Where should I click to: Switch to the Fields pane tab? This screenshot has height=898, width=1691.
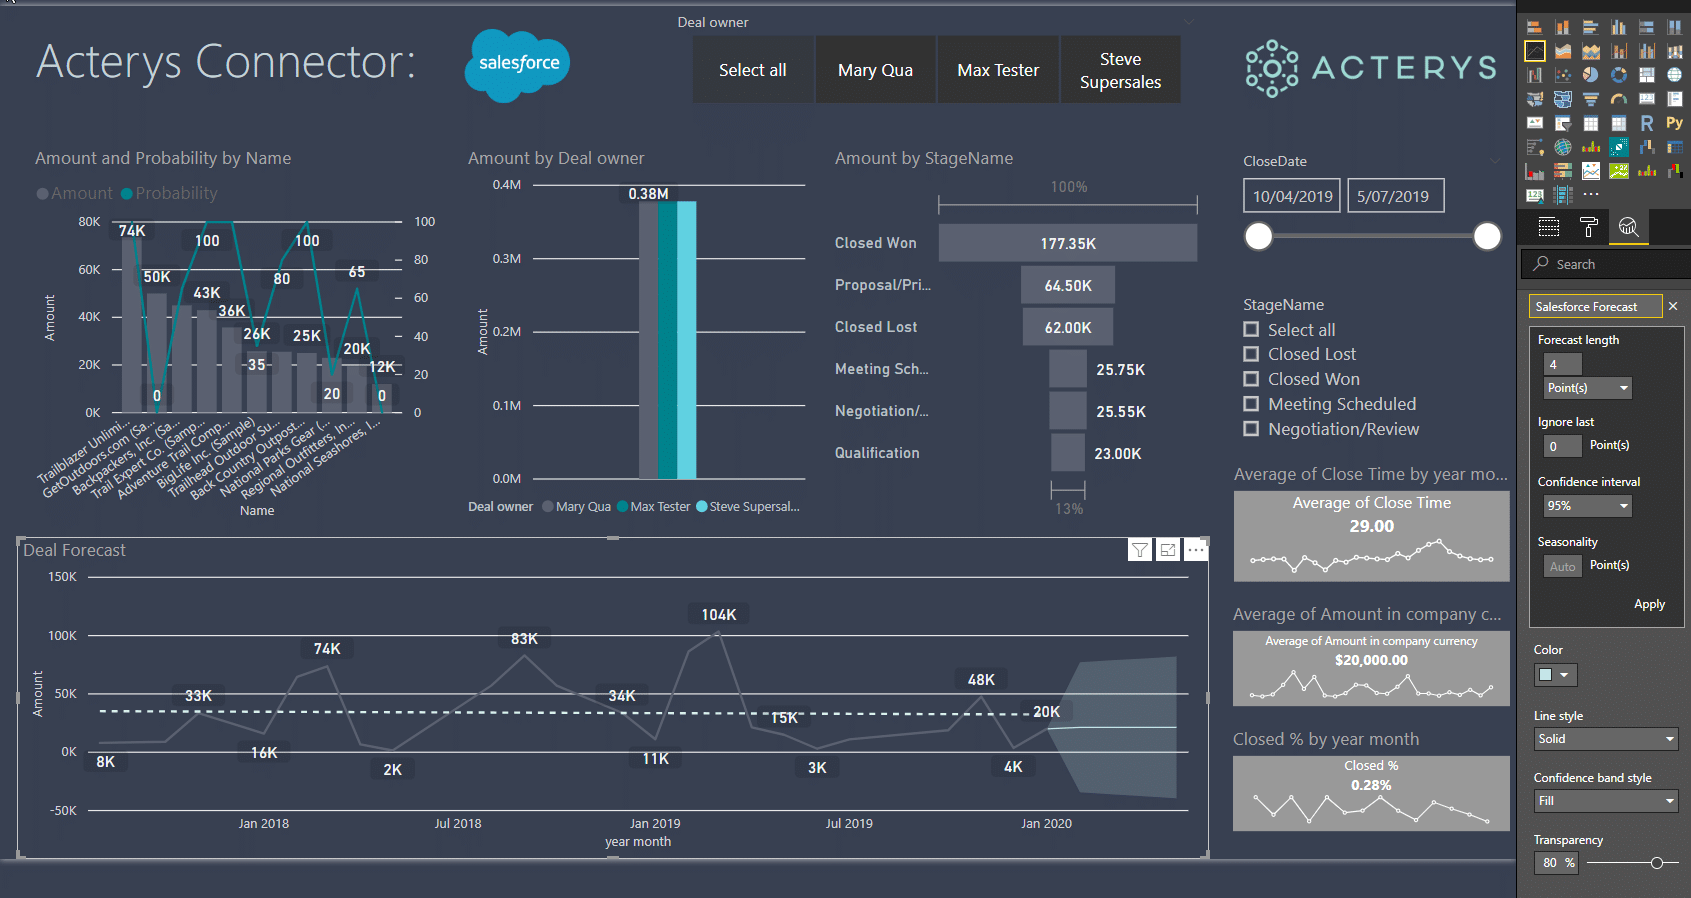tap(1549, 227)
